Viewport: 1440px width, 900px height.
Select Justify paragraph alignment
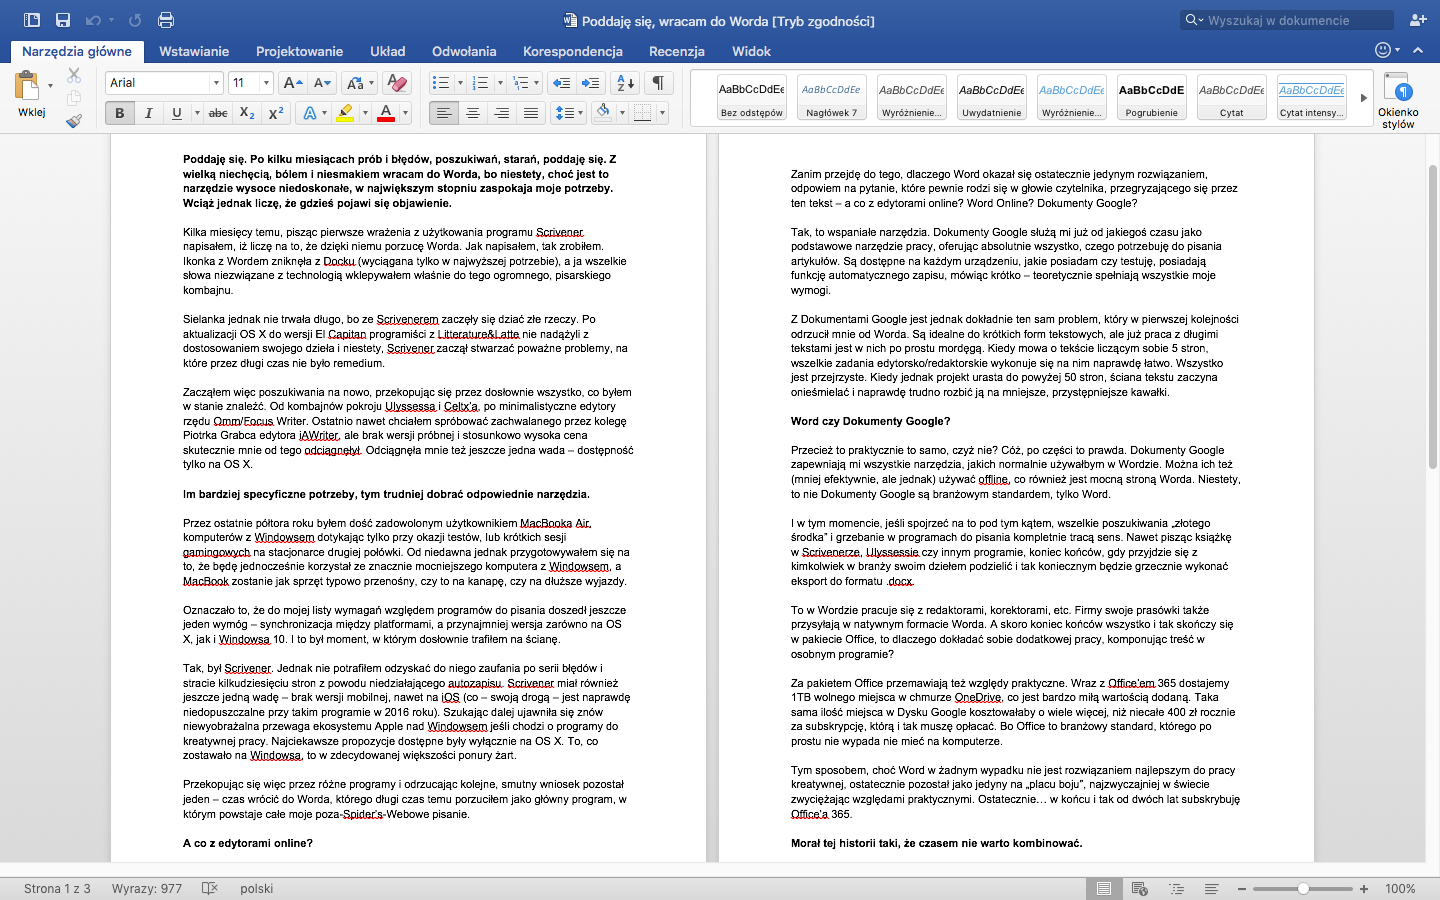tap(531, 113)
